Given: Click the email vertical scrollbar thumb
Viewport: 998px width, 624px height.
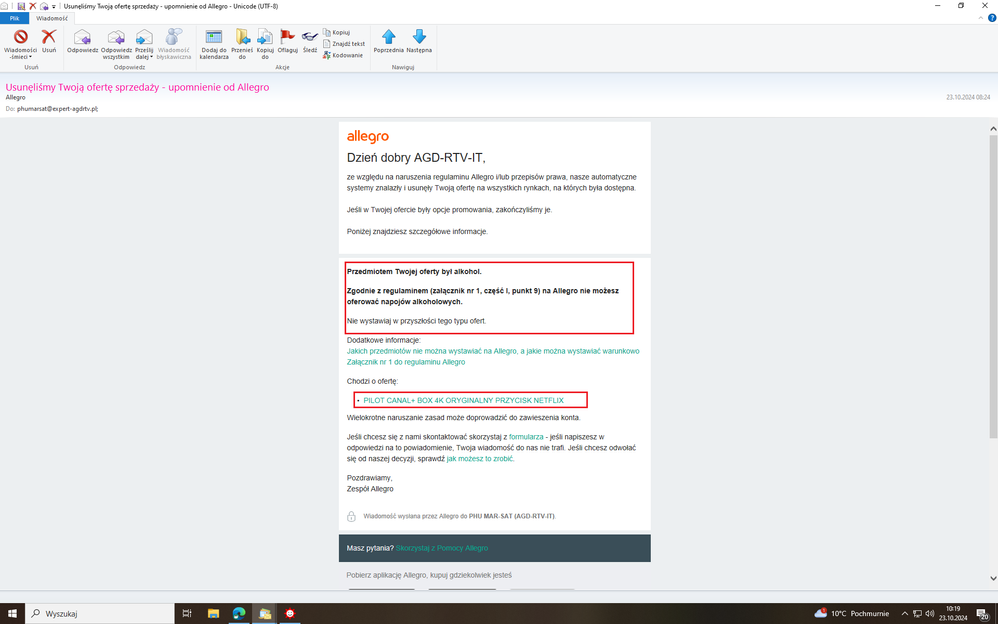Looking at the screenshot, I should click(x=993, y=287).
